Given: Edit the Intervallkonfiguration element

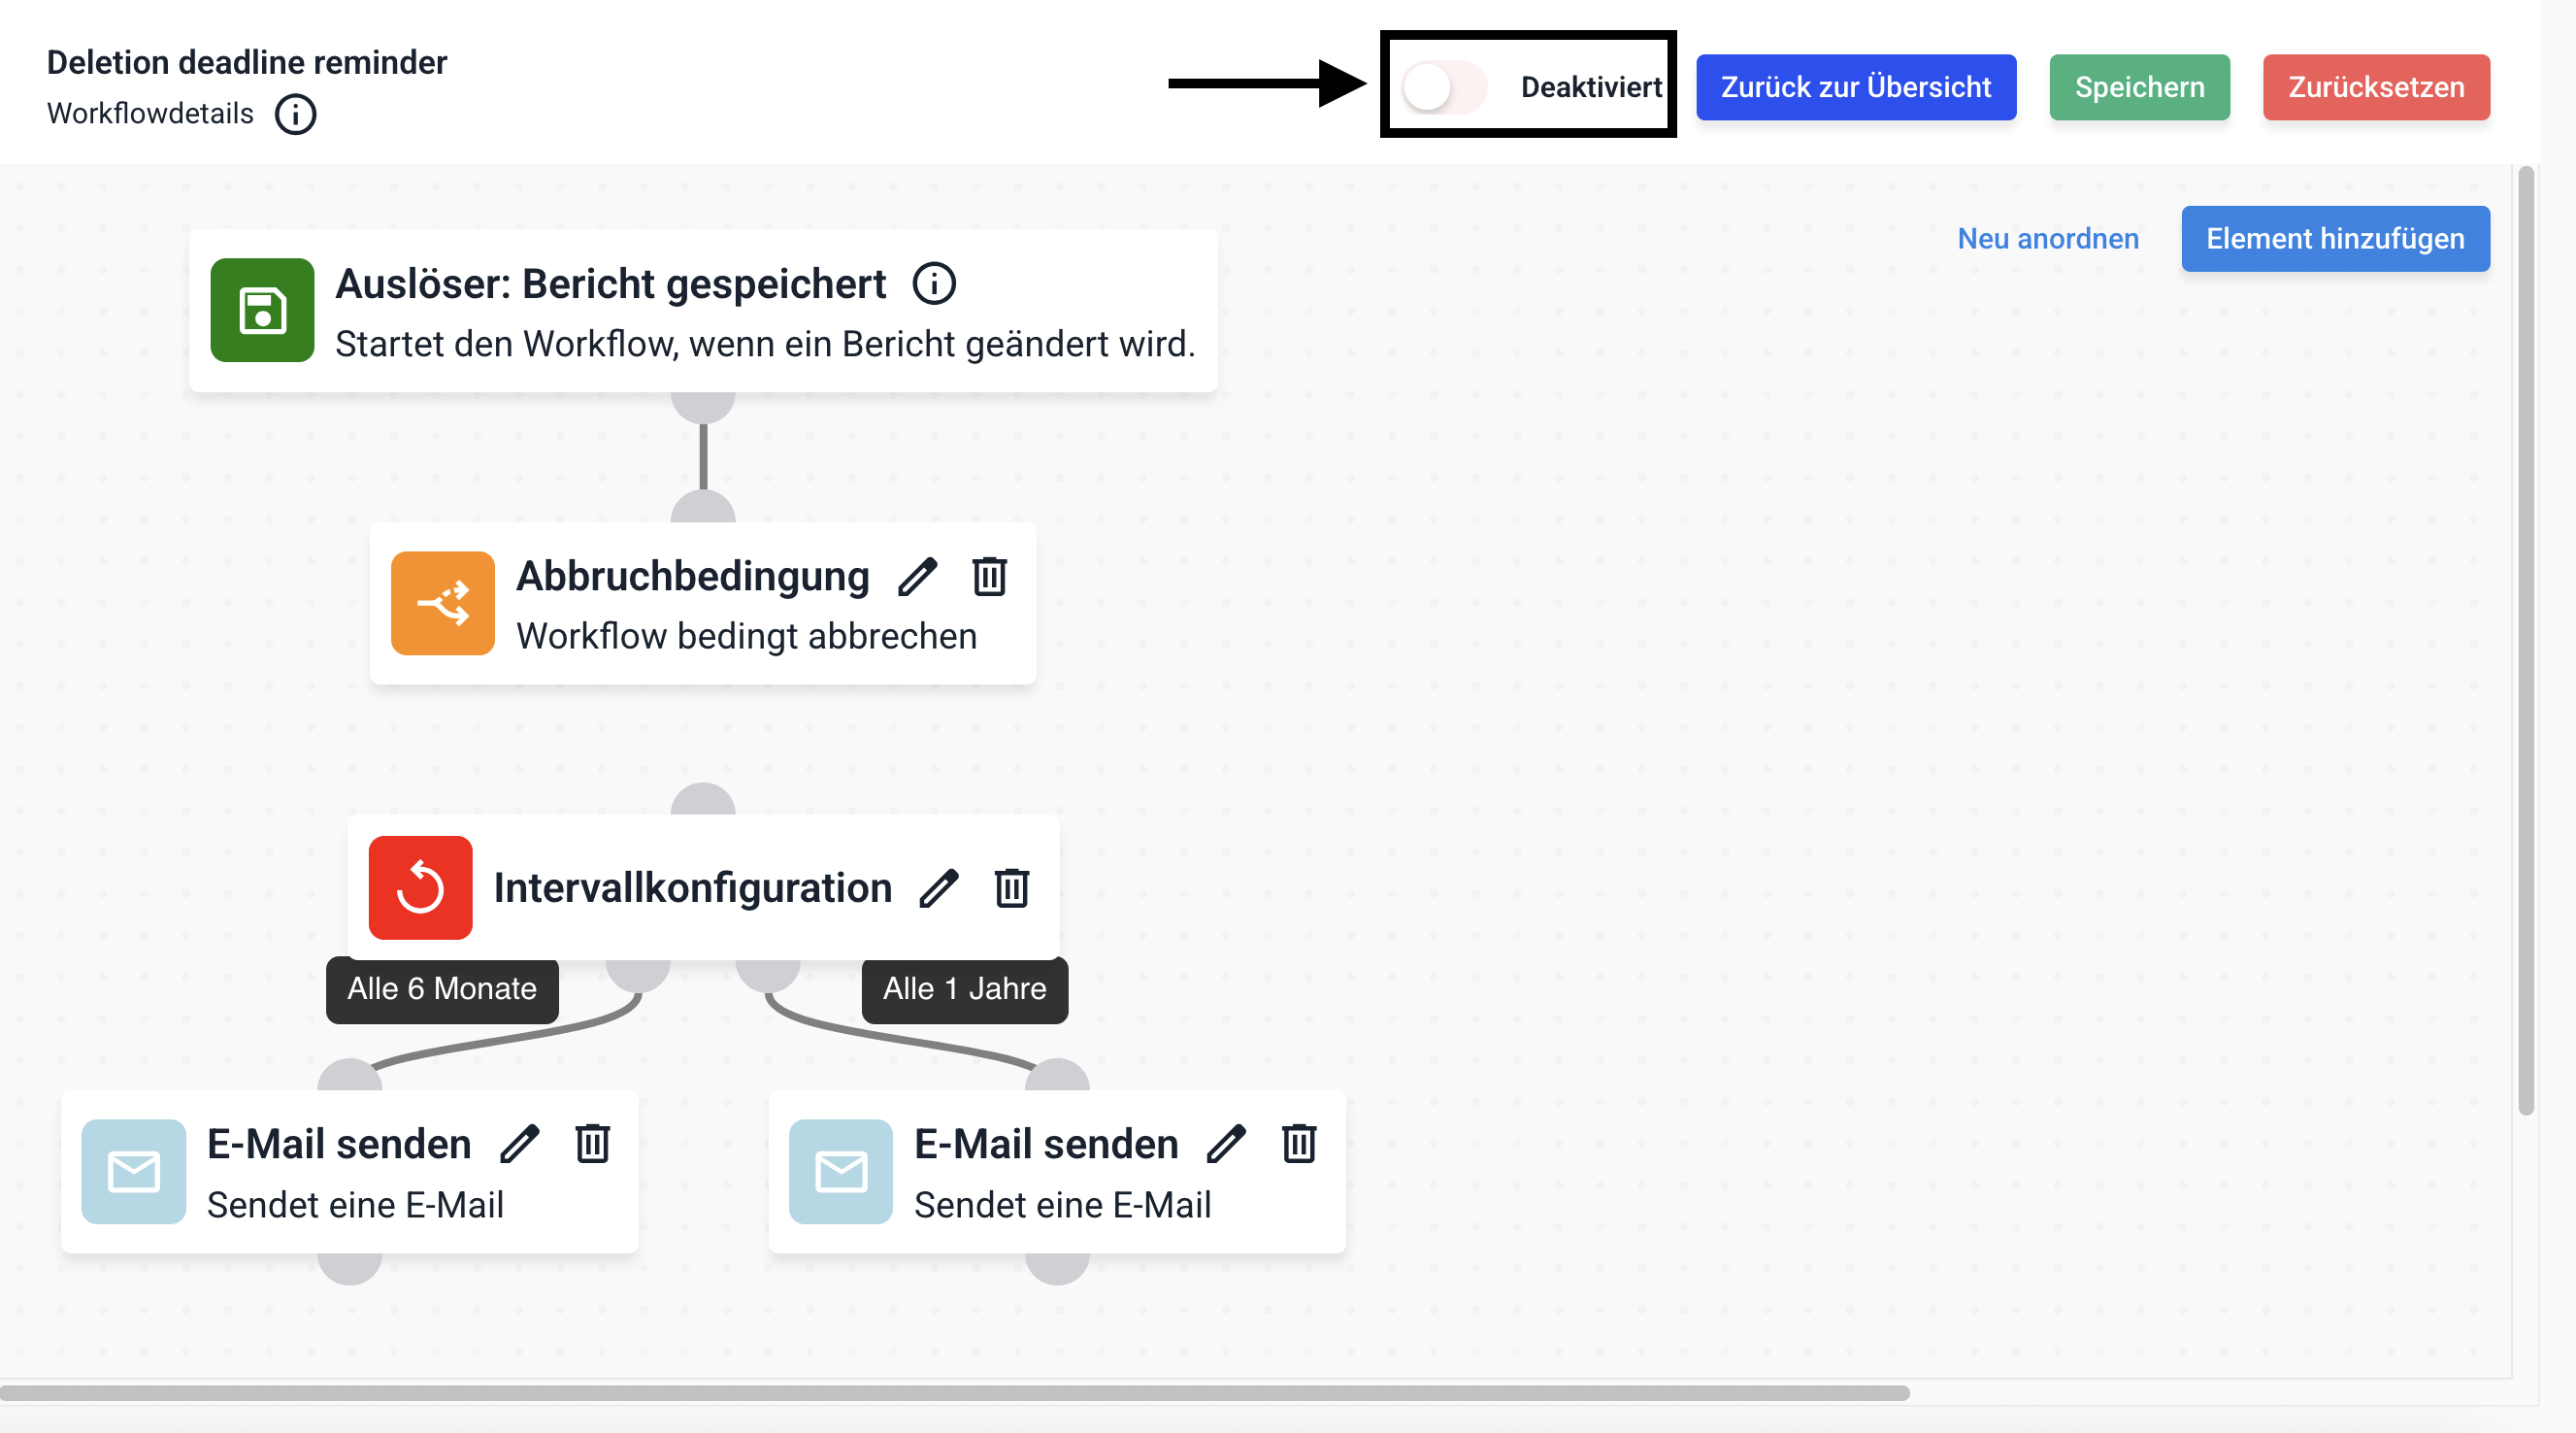Looking at the screenshot, I should (939, 888).
